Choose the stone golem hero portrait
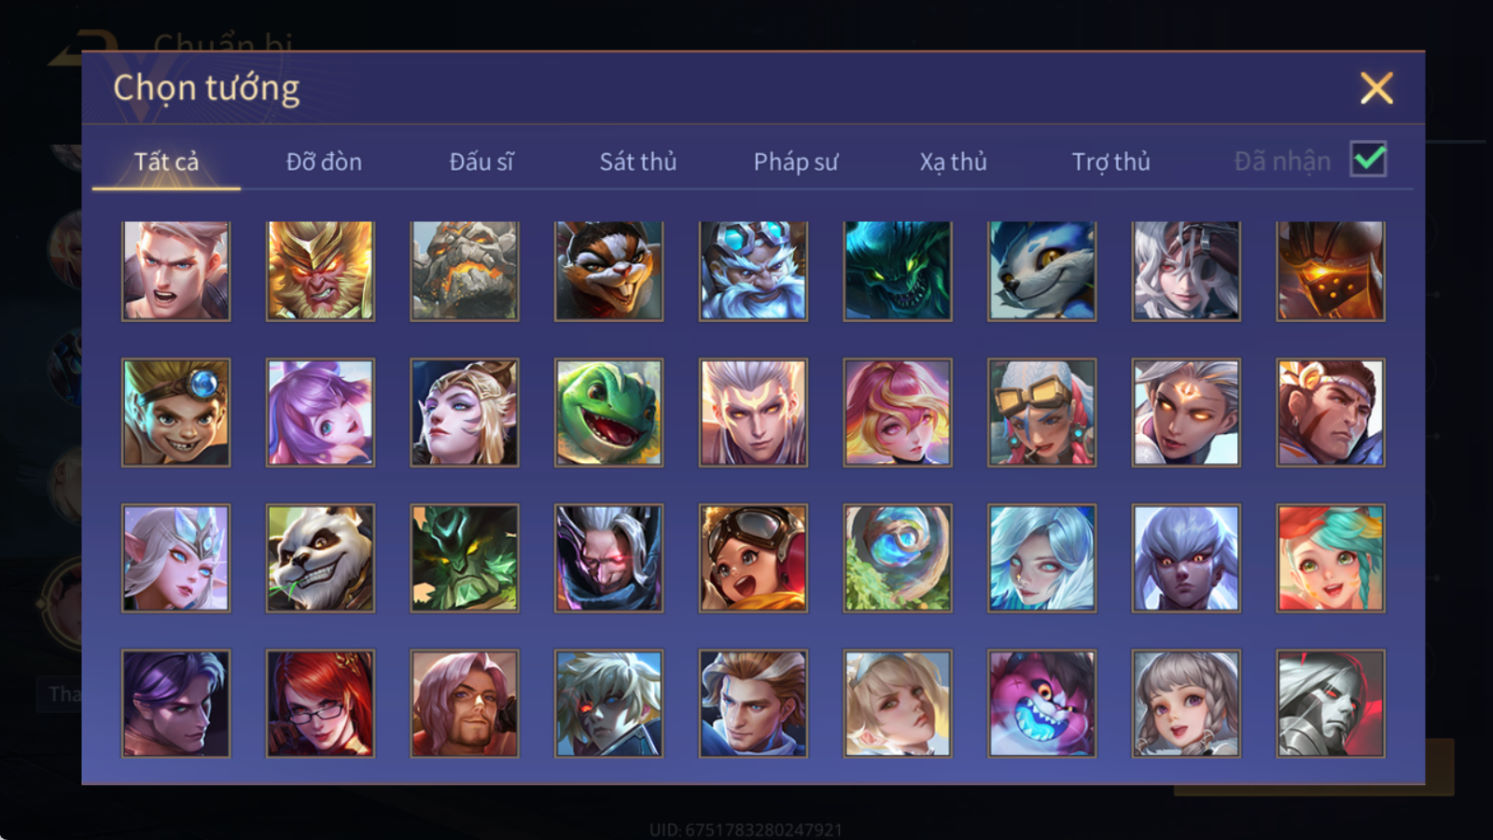Image resolution: width=1493 pixels, height=840 pixels. point(464,271)
